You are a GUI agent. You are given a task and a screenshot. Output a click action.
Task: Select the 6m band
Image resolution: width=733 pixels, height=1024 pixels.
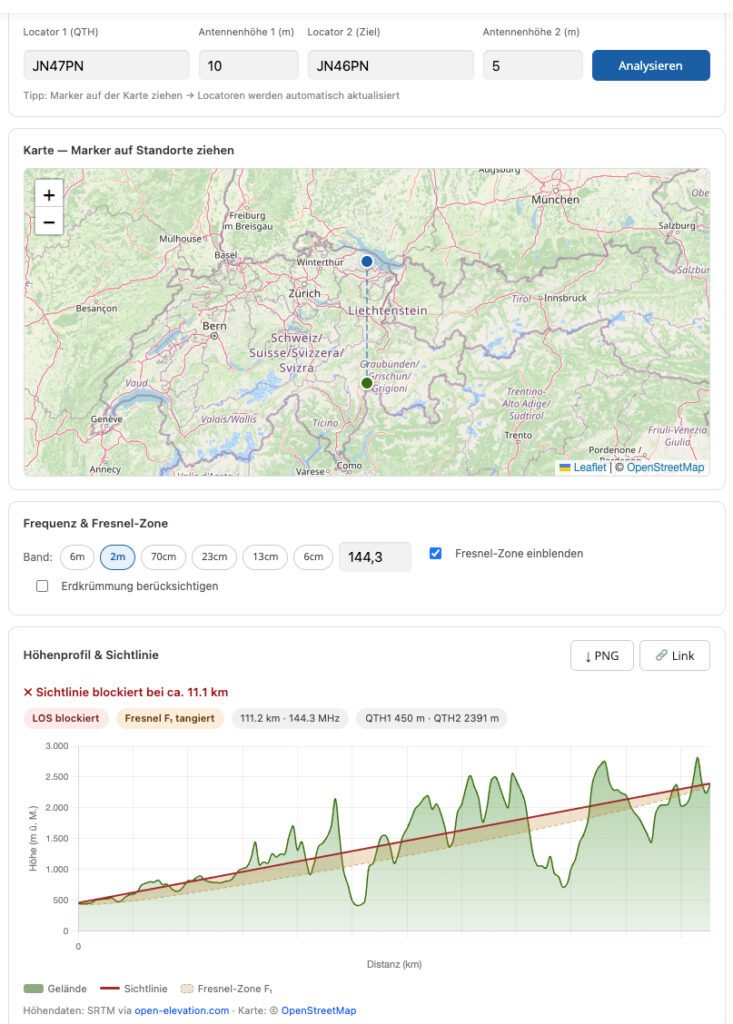[x=77, y=557]
